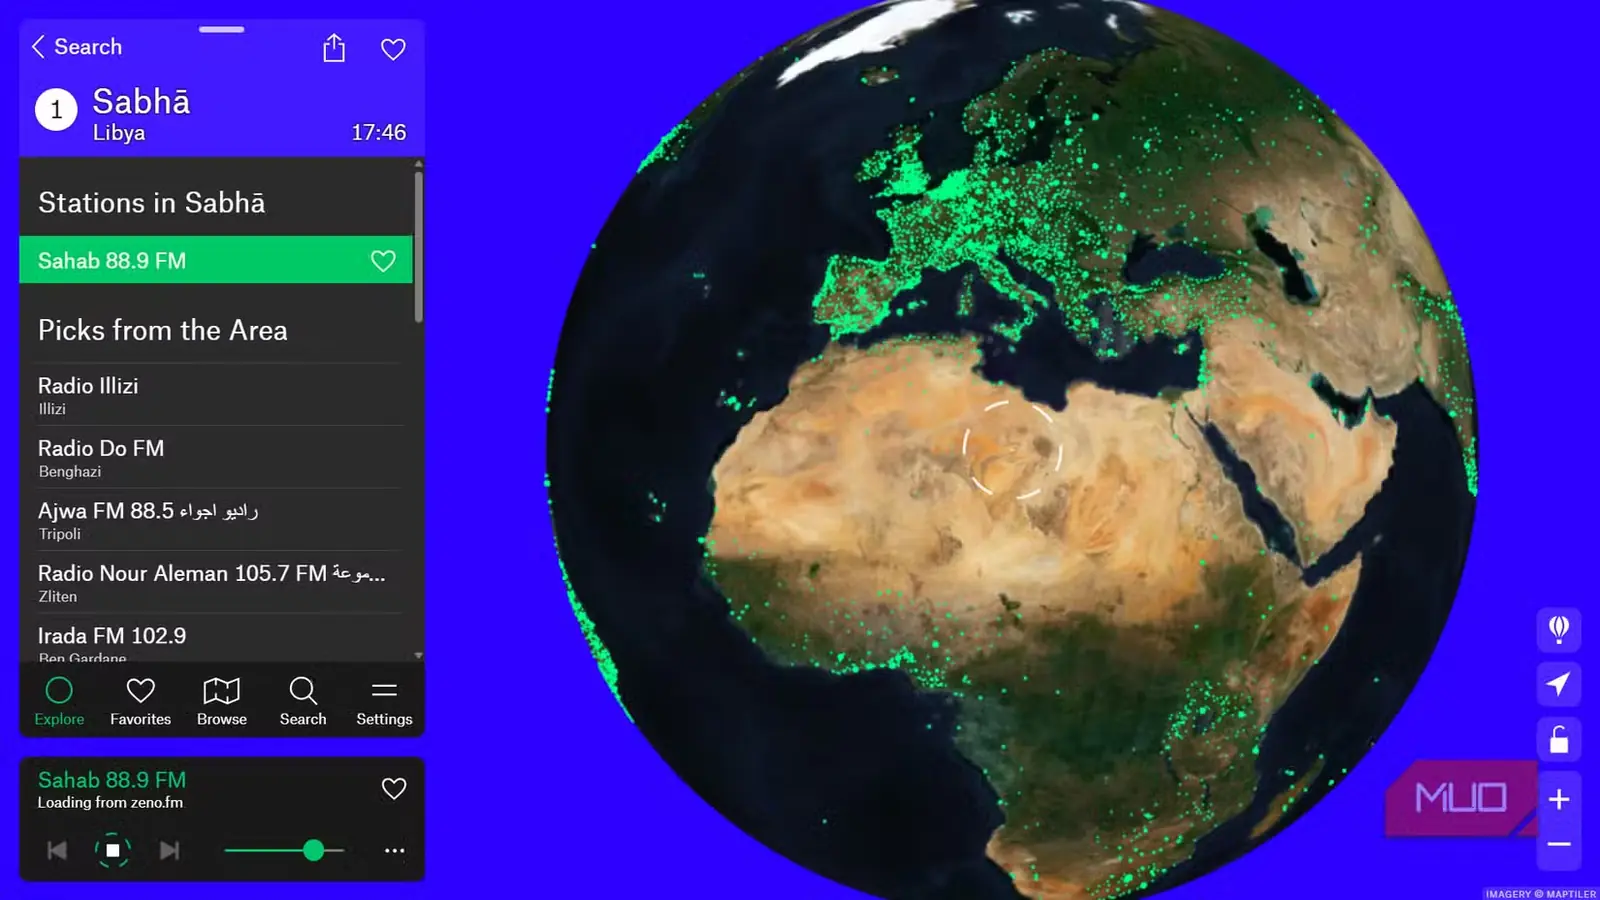Zoom out of the globe
The width and height of the screenshot is (1600, 900).
pos(1558,845)
